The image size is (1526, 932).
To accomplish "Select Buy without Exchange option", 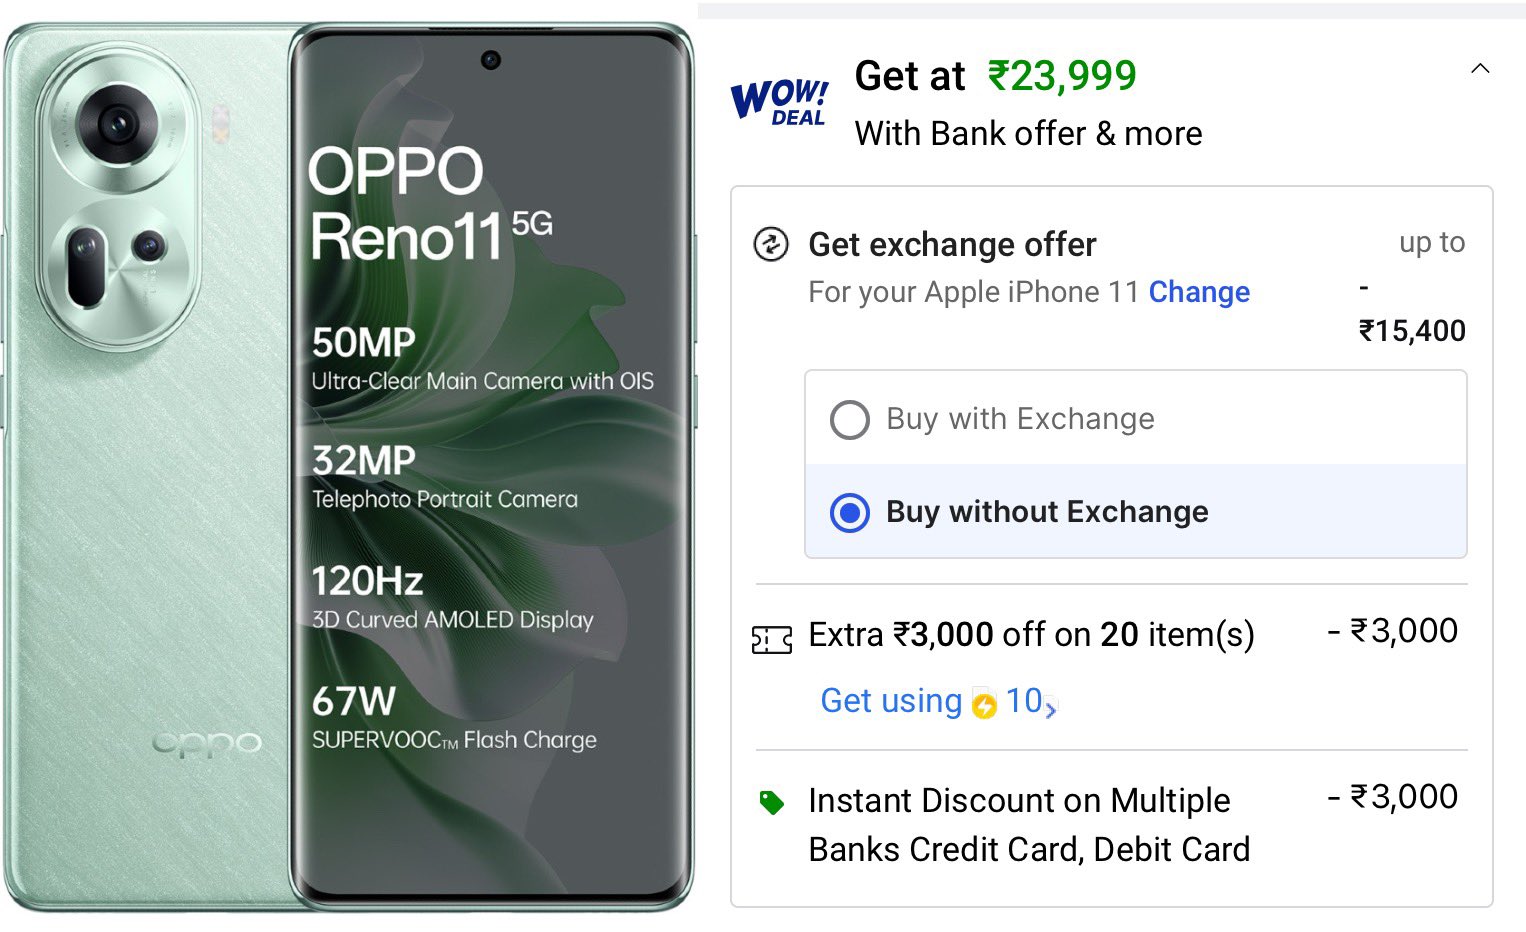I will coord(848,512).
